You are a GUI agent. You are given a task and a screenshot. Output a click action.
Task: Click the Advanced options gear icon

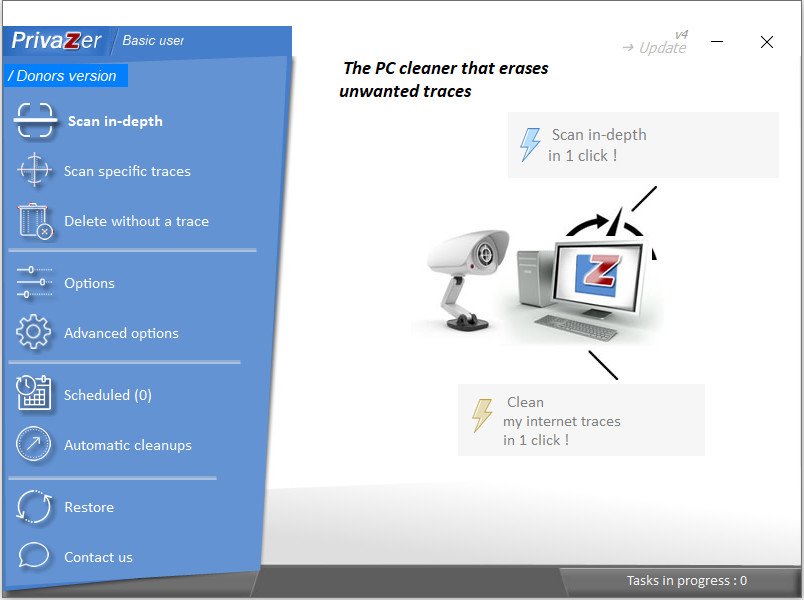tap(34, 332)
